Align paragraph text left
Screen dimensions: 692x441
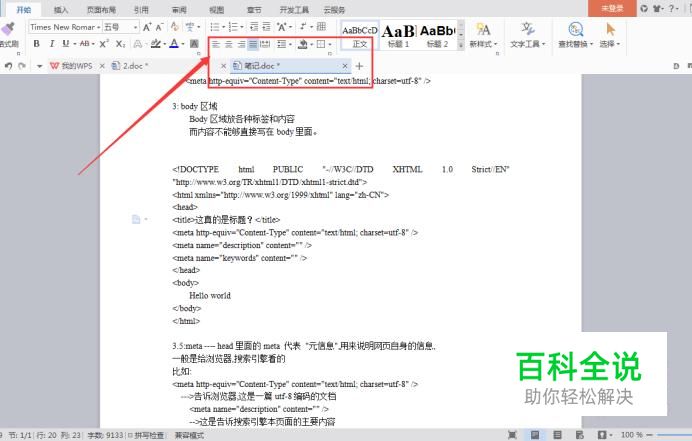tap(216, 44)
